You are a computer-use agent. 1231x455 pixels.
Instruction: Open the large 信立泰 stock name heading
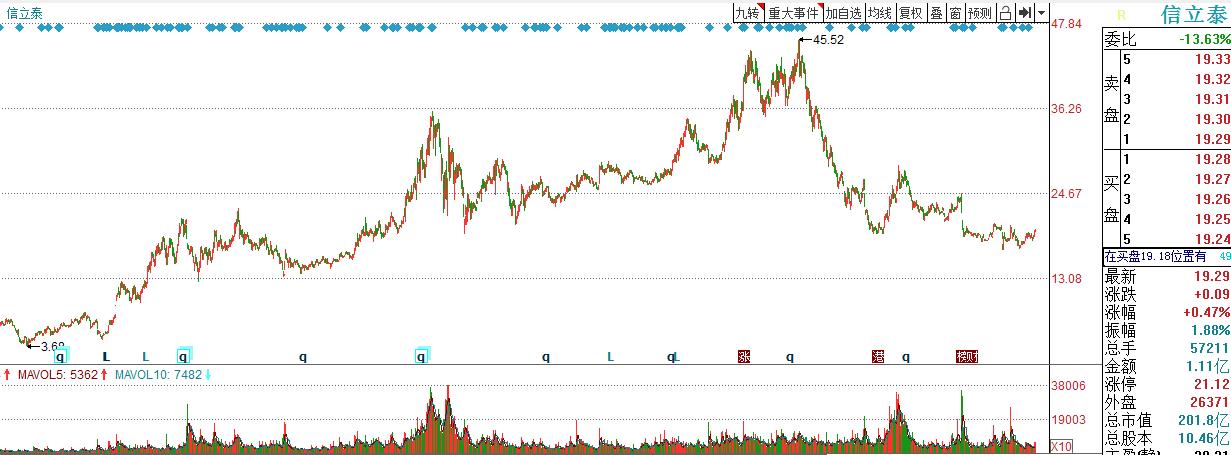pyautogui.click(x=1192, y=14)
